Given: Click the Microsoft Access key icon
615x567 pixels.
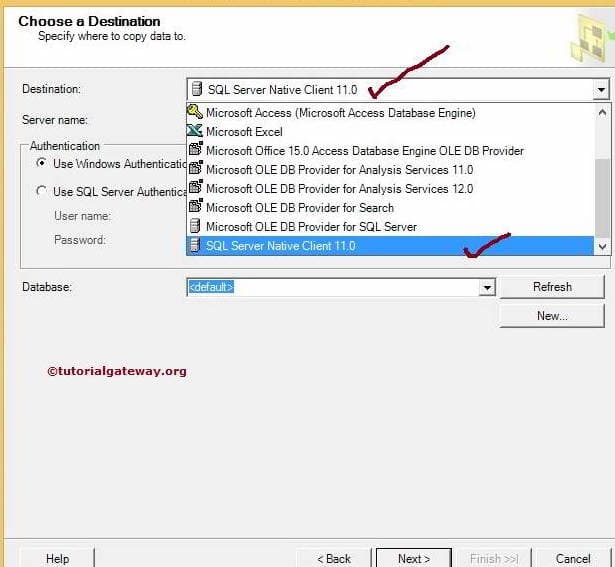Looking at the screenshot, I should tap(195, 112).
